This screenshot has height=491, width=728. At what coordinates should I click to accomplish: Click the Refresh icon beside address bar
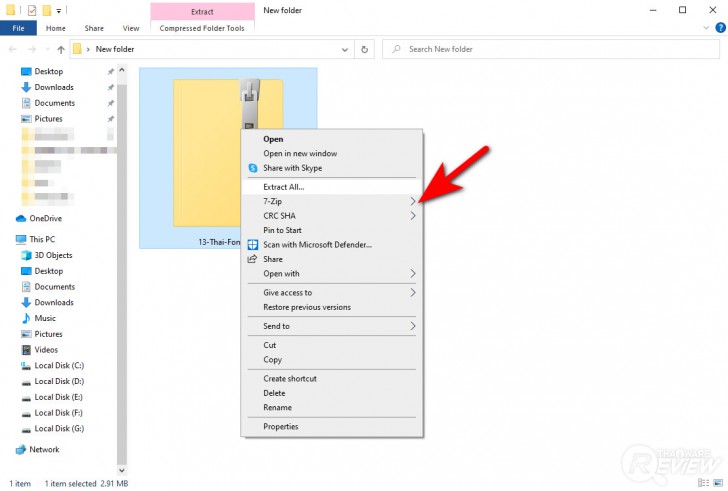pos(364,49)
